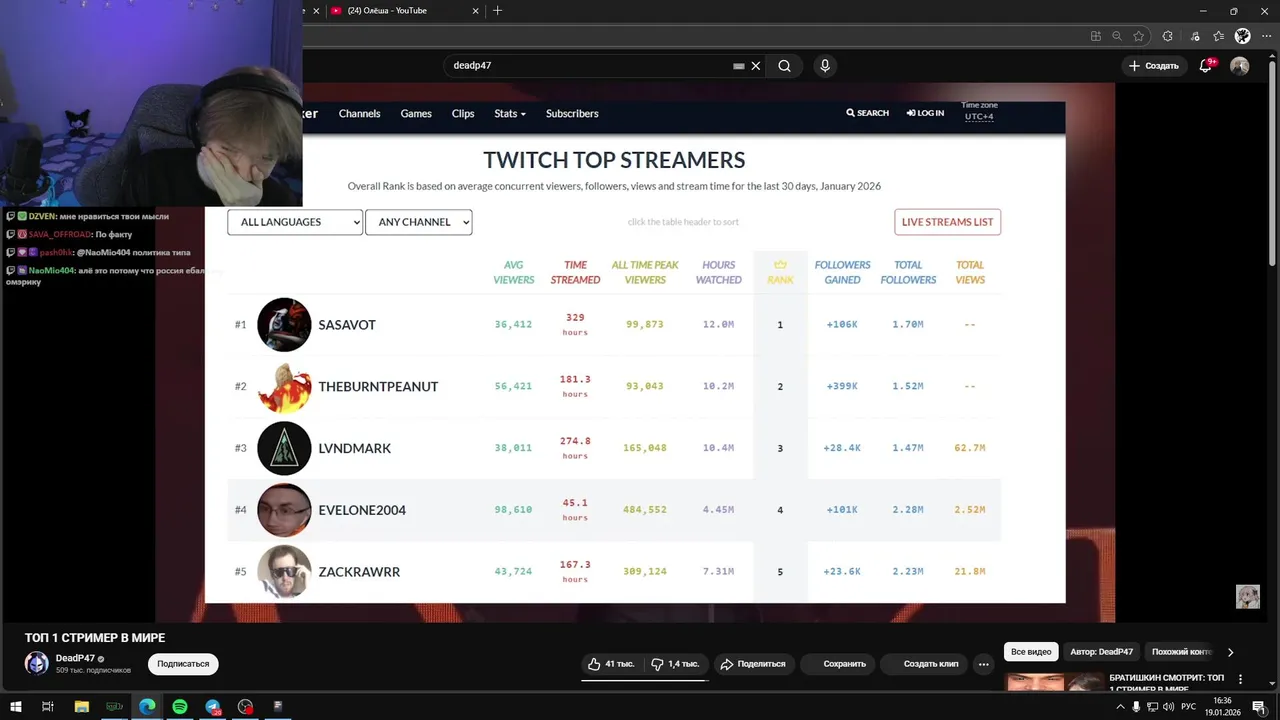Open YouTube notifications bell
The height and width of the screenshot is (720, 1280).
tap(1206, 66)
